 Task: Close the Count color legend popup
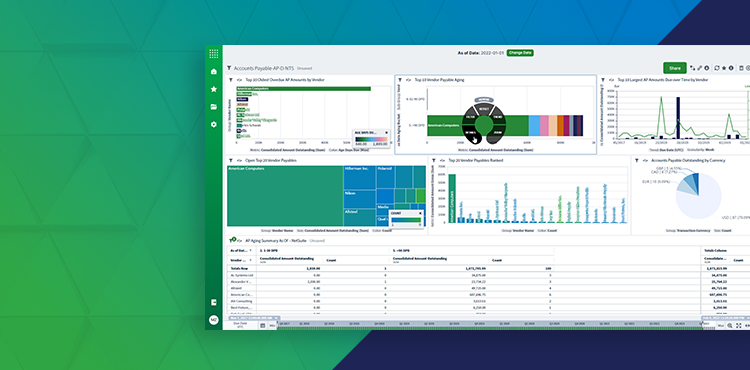pos(421,213)
